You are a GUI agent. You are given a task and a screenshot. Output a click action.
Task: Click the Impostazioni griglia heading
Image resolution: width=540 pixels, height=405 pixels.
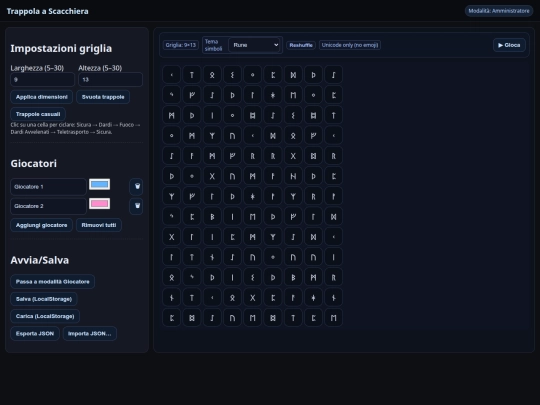click(61, 49)
